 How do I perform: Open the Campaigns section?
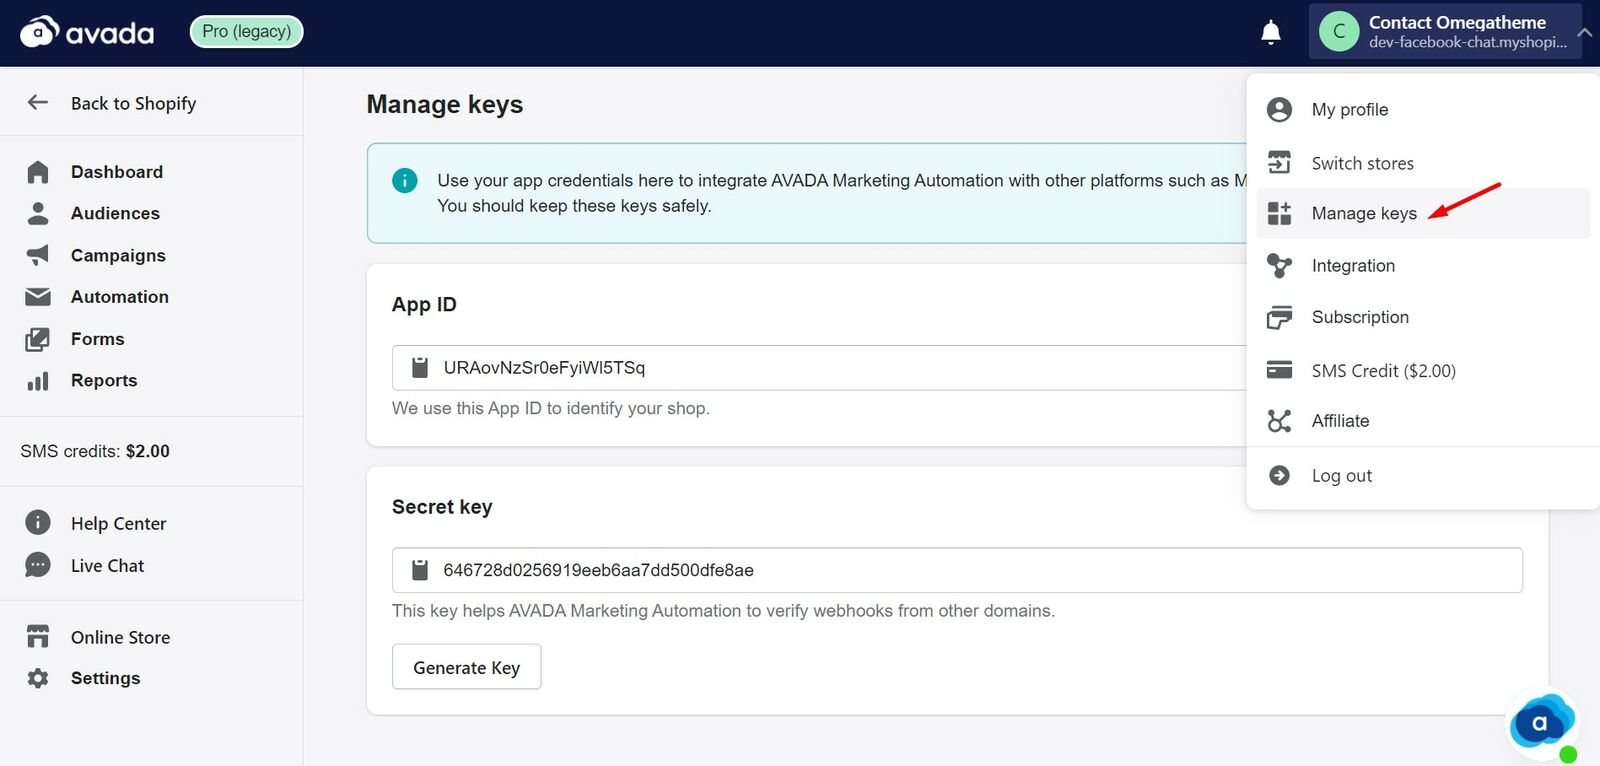118,255
